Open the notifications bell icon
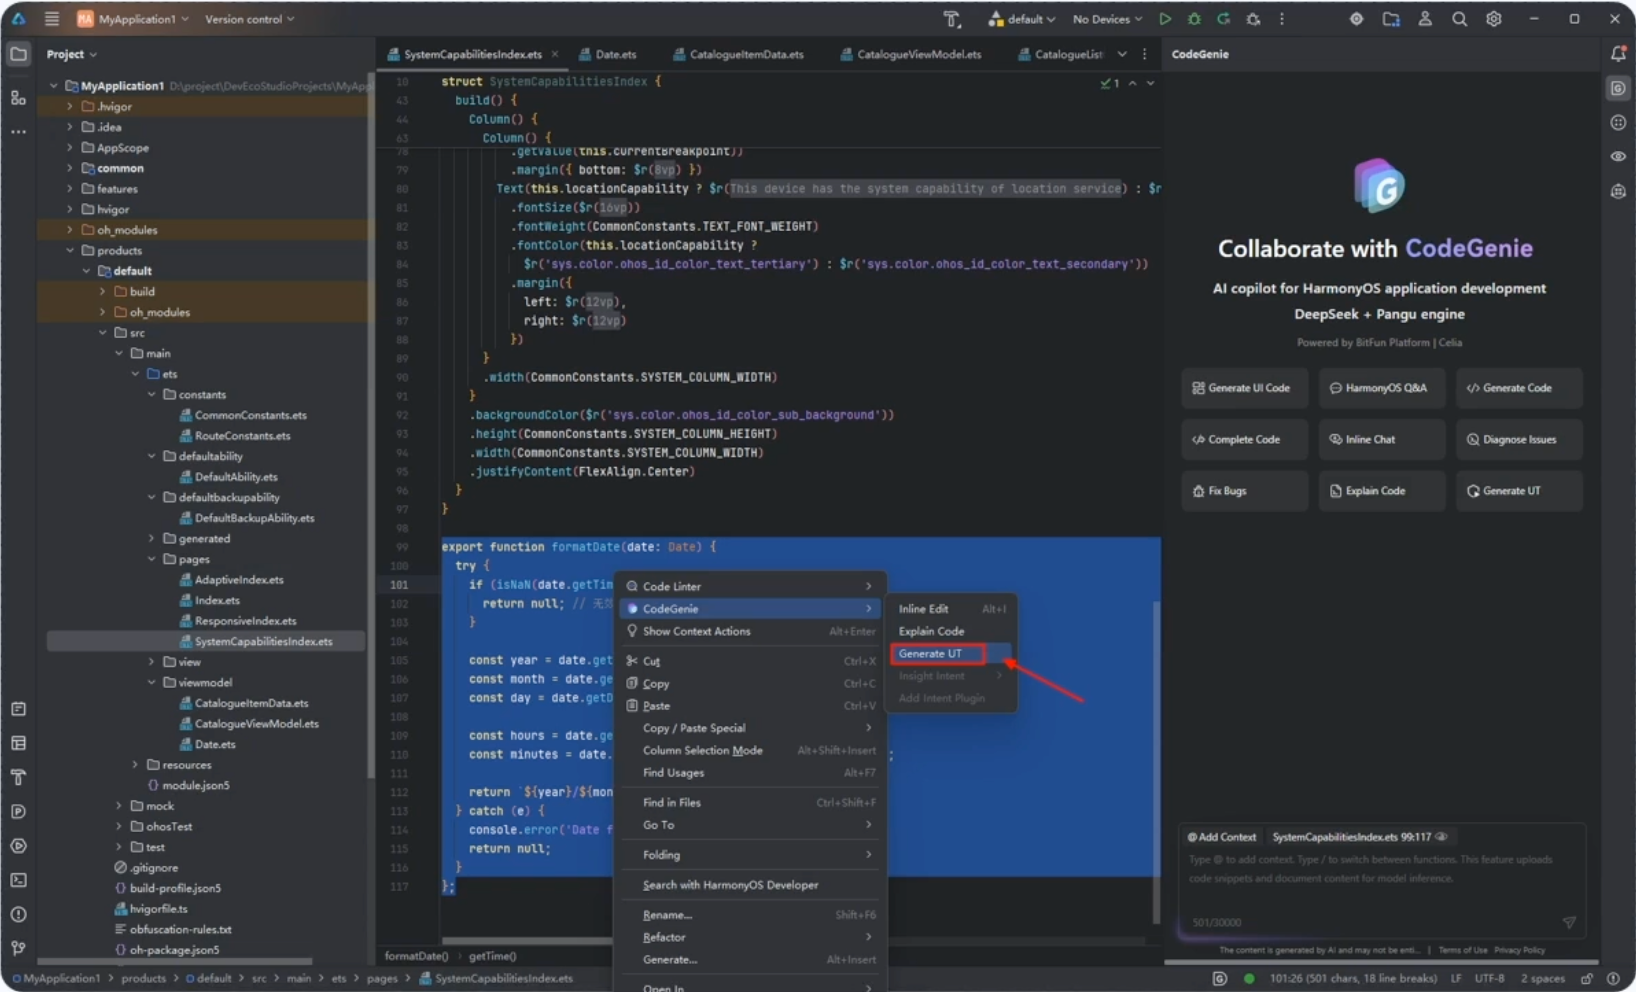Image resolution: width=1636 pixels, height=992 pixels. coord(1618,54)
